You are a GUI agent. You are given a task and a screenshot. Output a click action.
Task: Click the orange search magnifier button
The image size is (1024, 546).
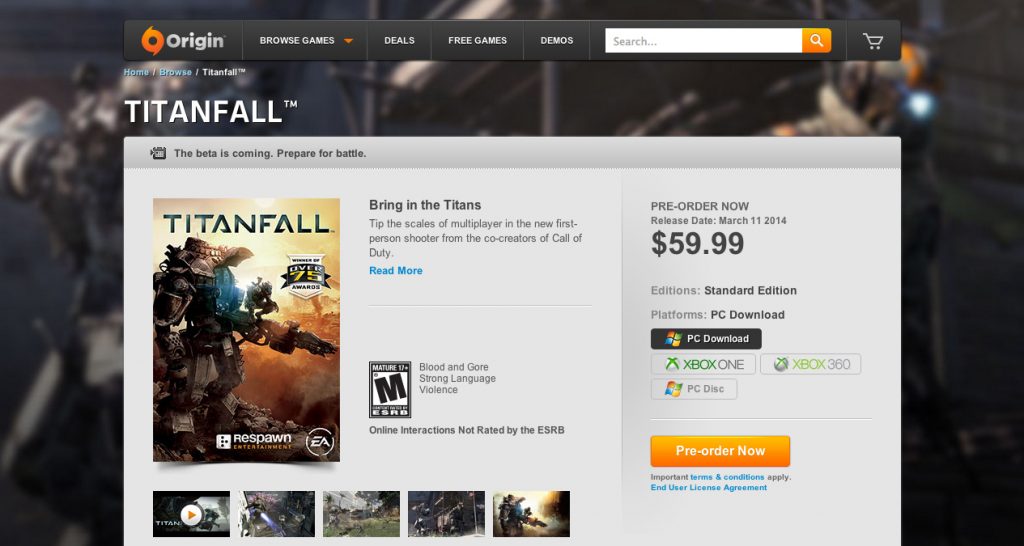pos(816,41)
